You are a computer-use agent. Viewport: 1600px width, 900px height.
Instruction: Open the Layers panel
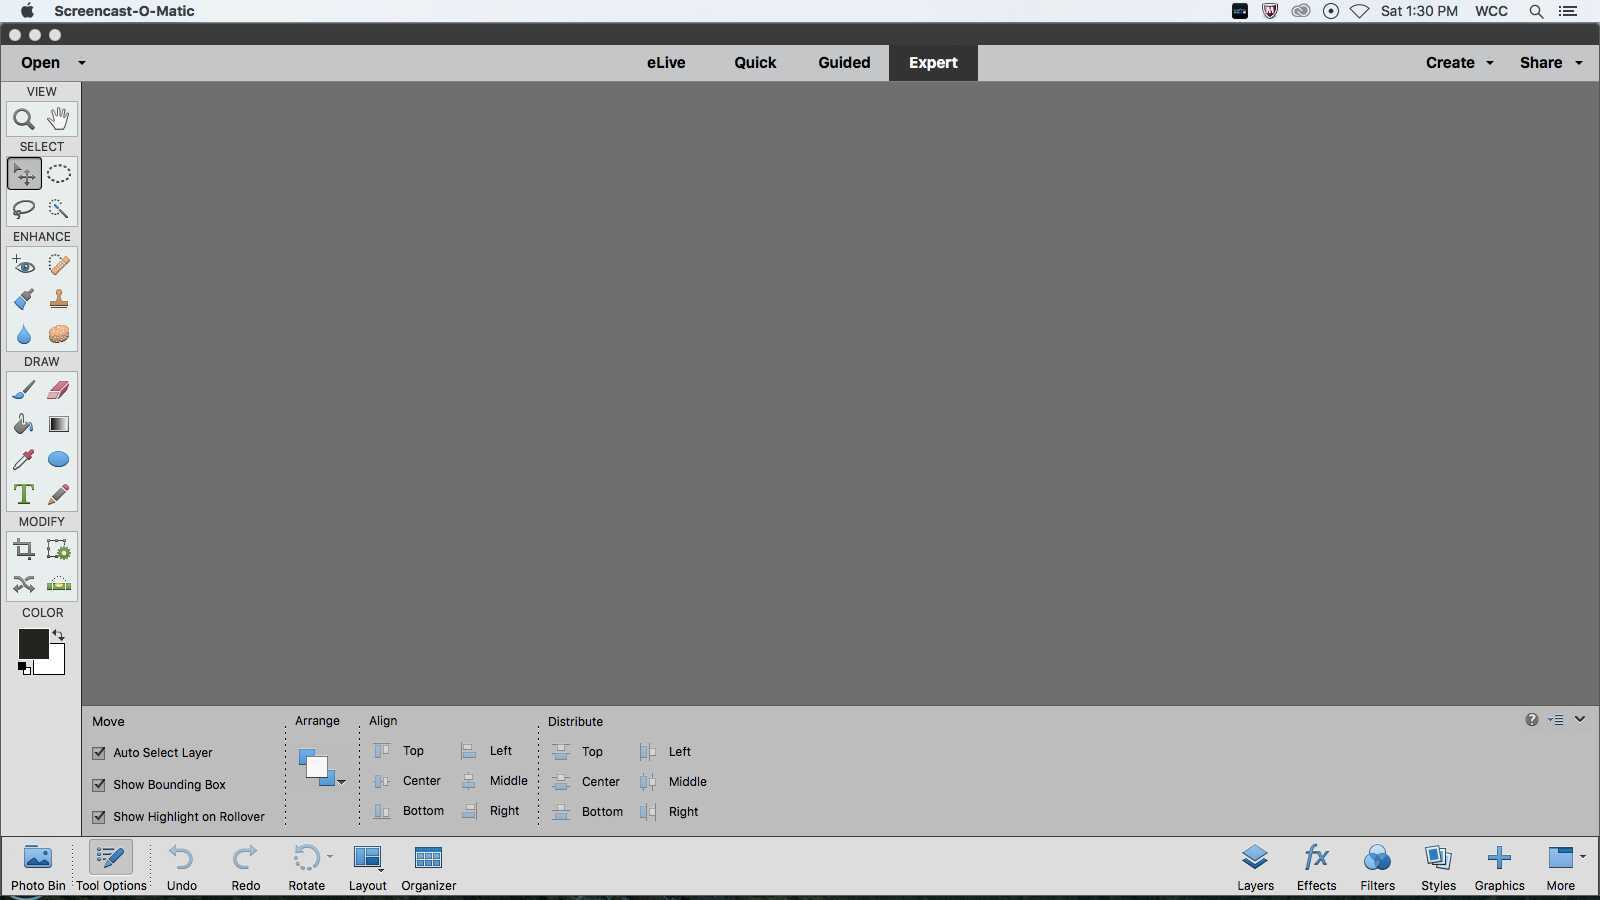click(1255, 866)
